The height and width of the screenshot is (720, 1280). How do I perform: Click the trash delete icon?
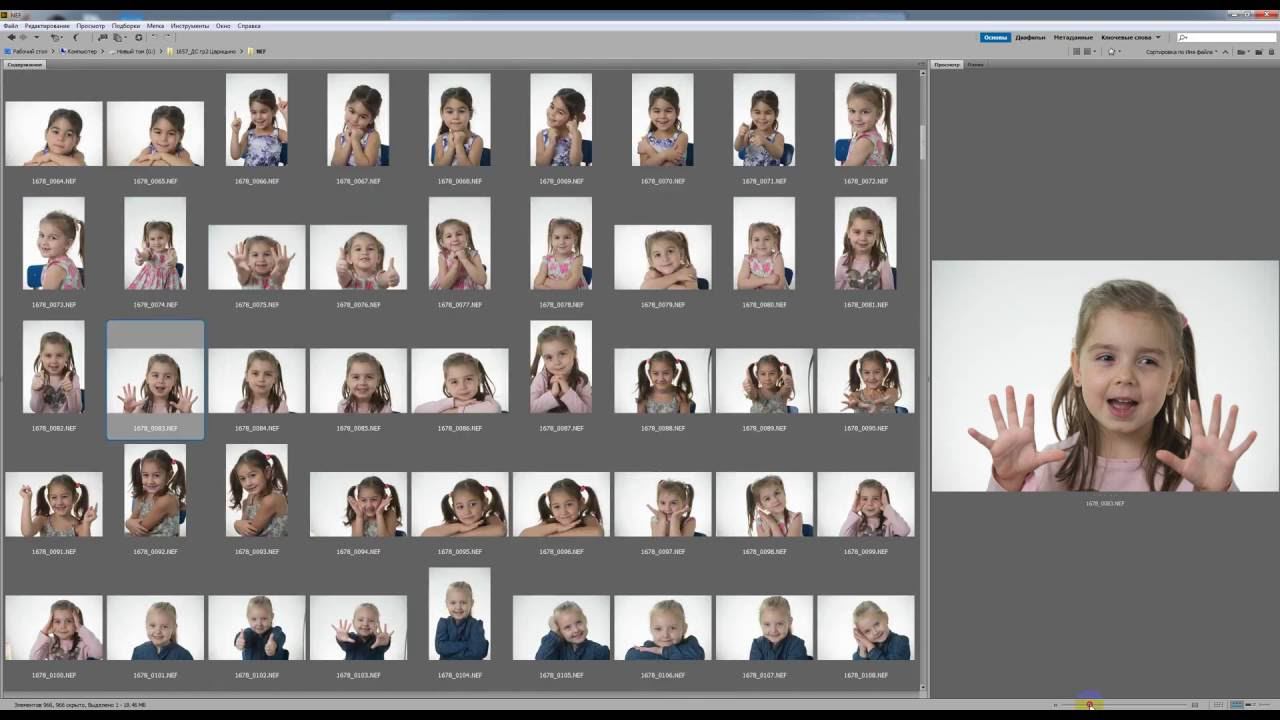tap(1269, 51)
